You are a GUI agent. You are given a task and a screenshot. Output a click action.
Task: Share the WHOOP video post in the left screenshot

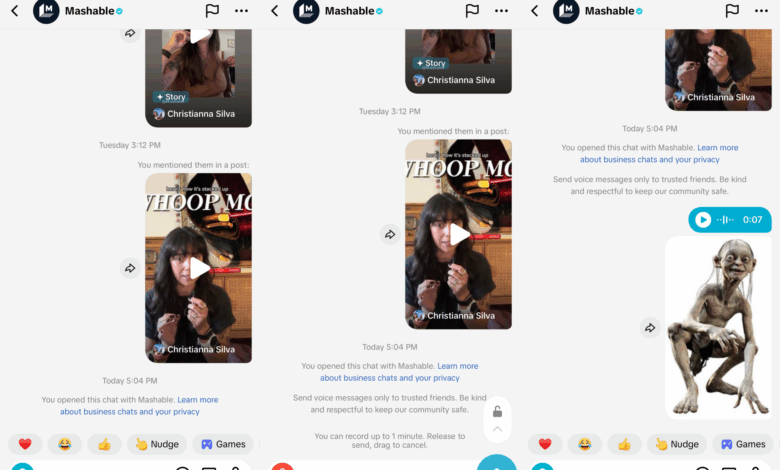130,268
